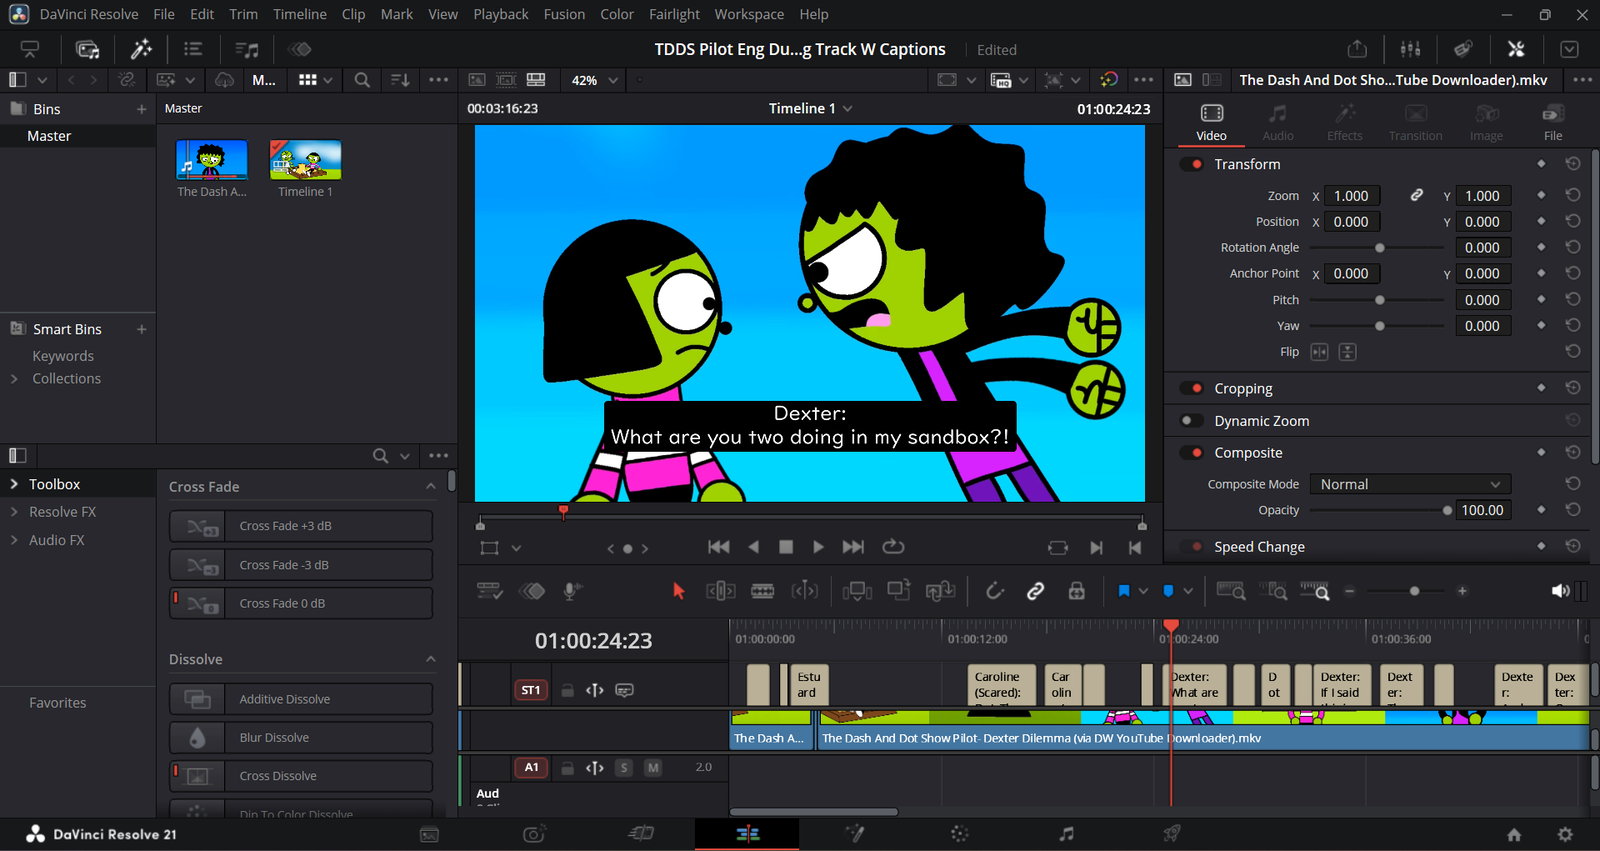Click the Zoom X value field

click(1352, 196)
